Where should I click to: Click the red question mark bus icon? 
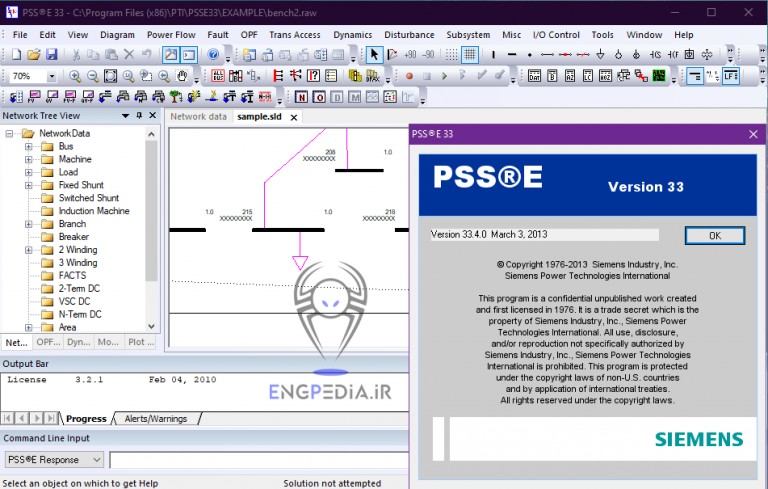pyautogui.click(x=313, y=76)
